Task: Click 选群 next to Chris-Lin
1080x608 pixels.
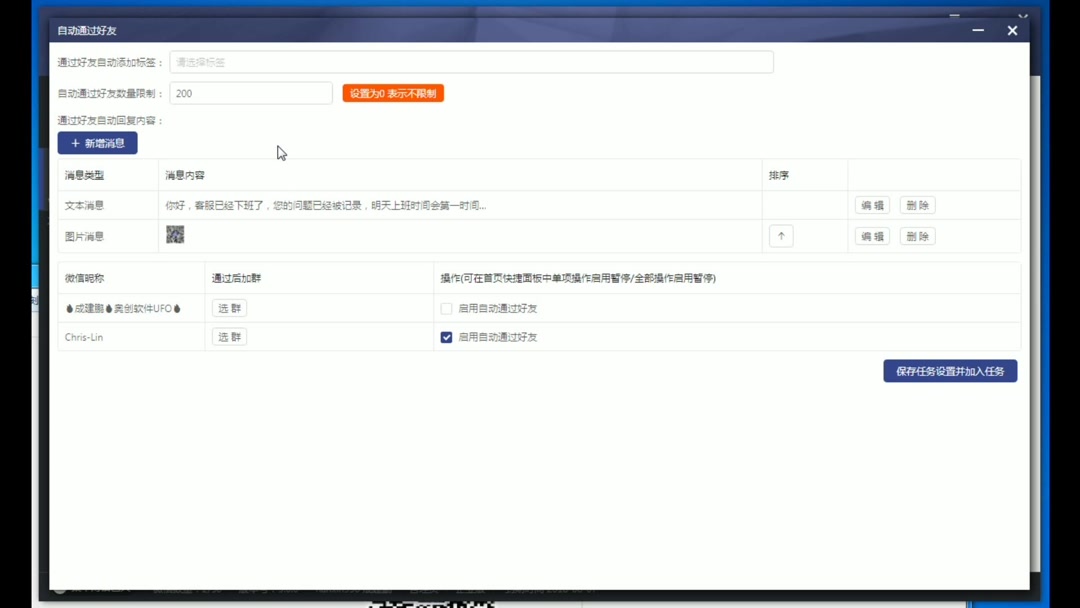Action: point(228,337)
